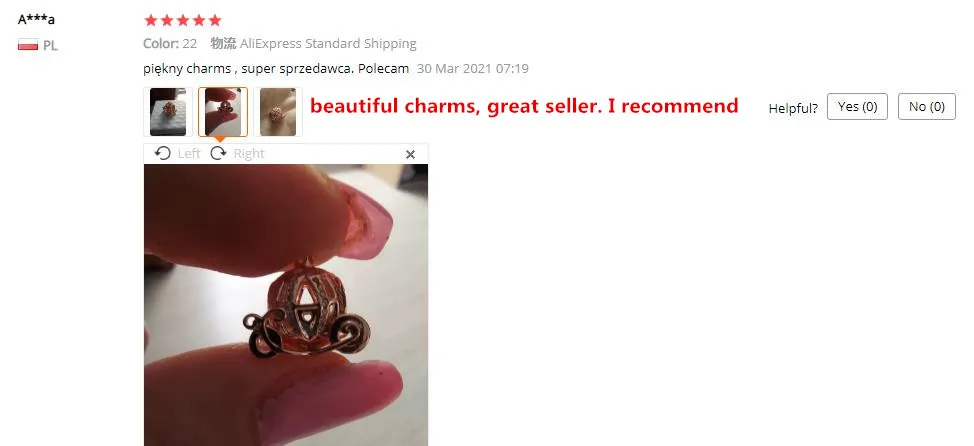Rotate the photo left using the counterclockwise arrow
This screenshot has width=974, height=446.
click(x=163, y=153)
